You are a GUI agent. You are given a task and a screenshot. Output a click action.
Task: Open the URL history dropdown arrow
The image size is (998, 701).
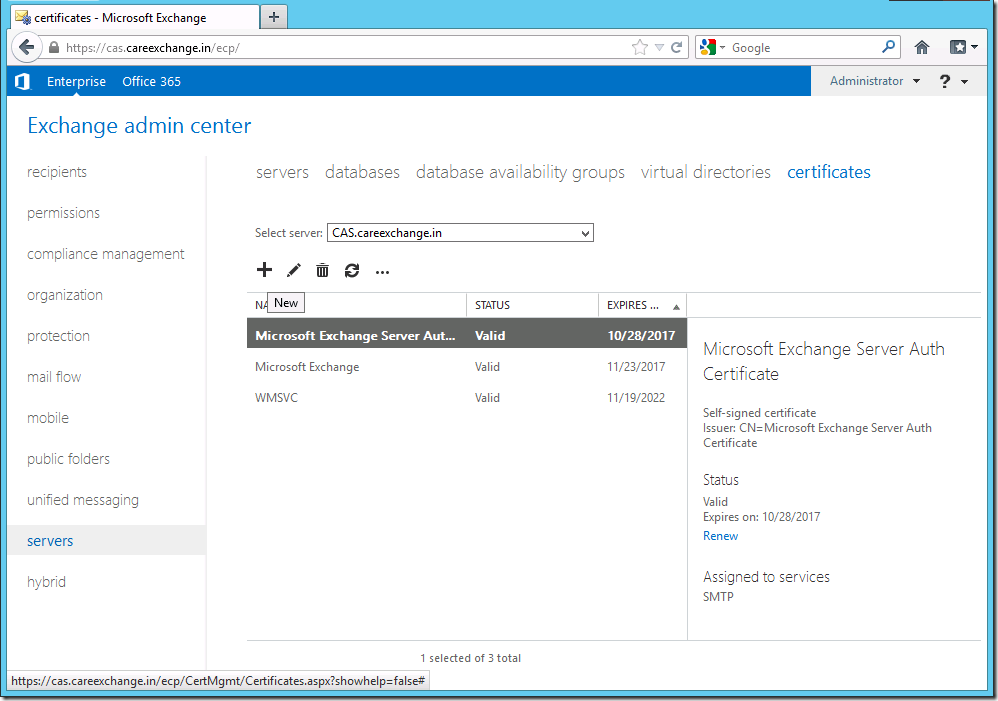(659, 48)
